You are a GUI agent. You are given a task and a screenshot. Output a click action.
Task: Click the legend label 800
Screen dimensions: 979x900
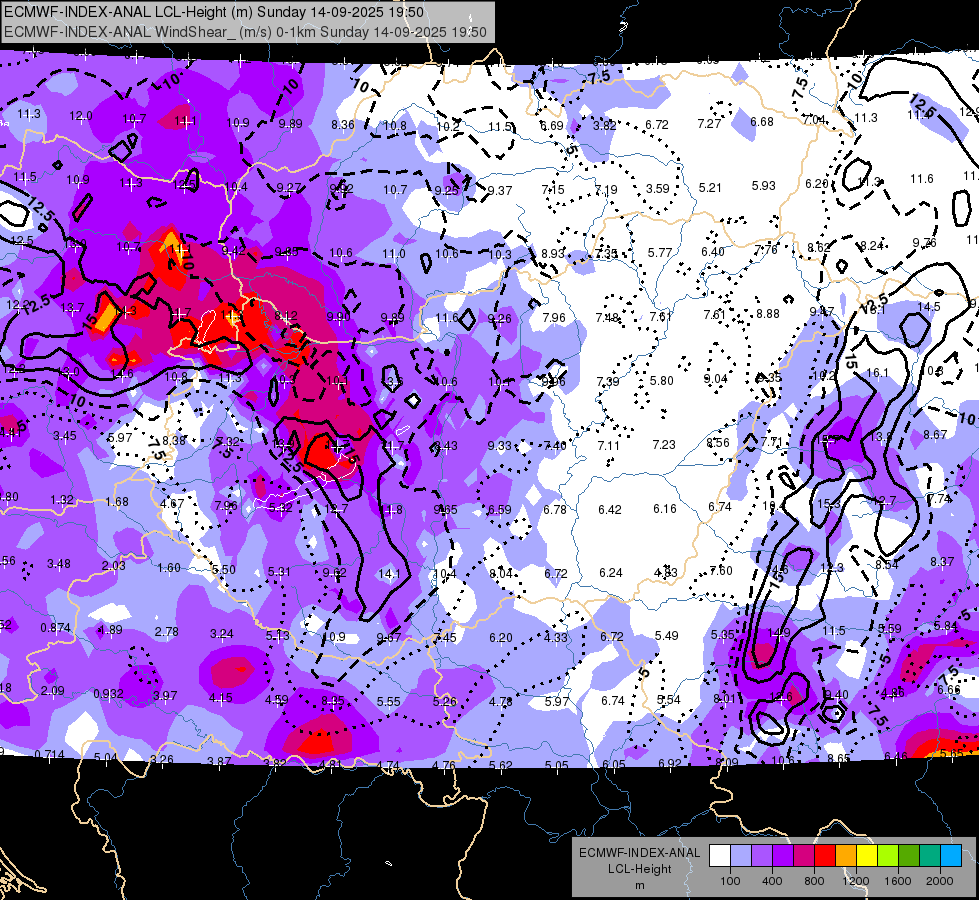click(x=814, y=881)
